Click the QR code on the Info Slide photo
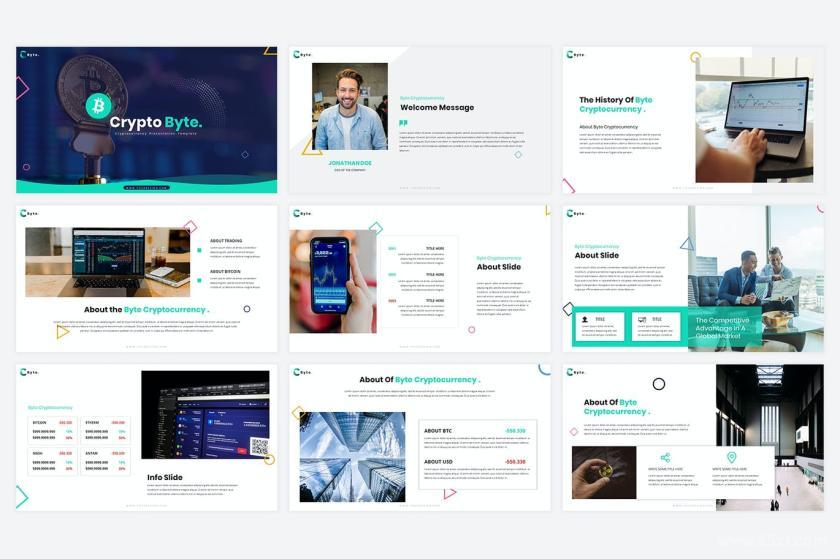The image size is (840, 559). pyautogui.click(x=259, y=446)
